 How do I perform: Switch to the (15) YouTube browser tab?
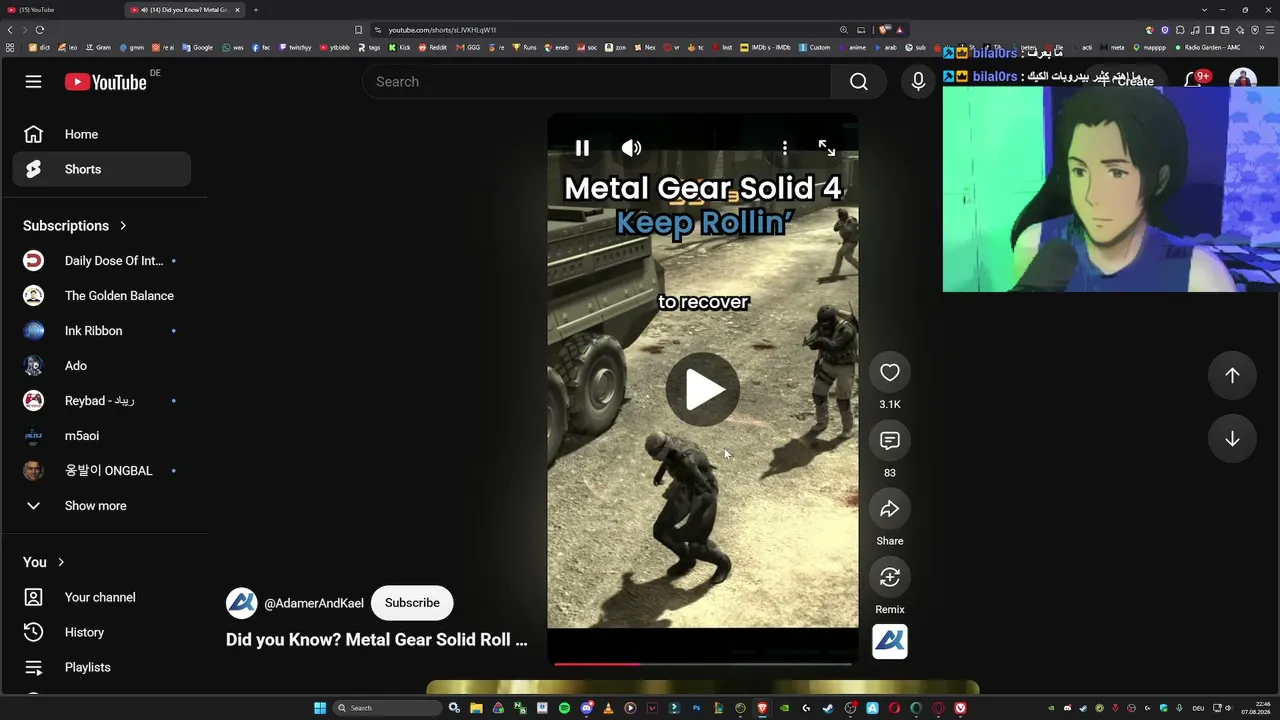click(x=60, y=10)
